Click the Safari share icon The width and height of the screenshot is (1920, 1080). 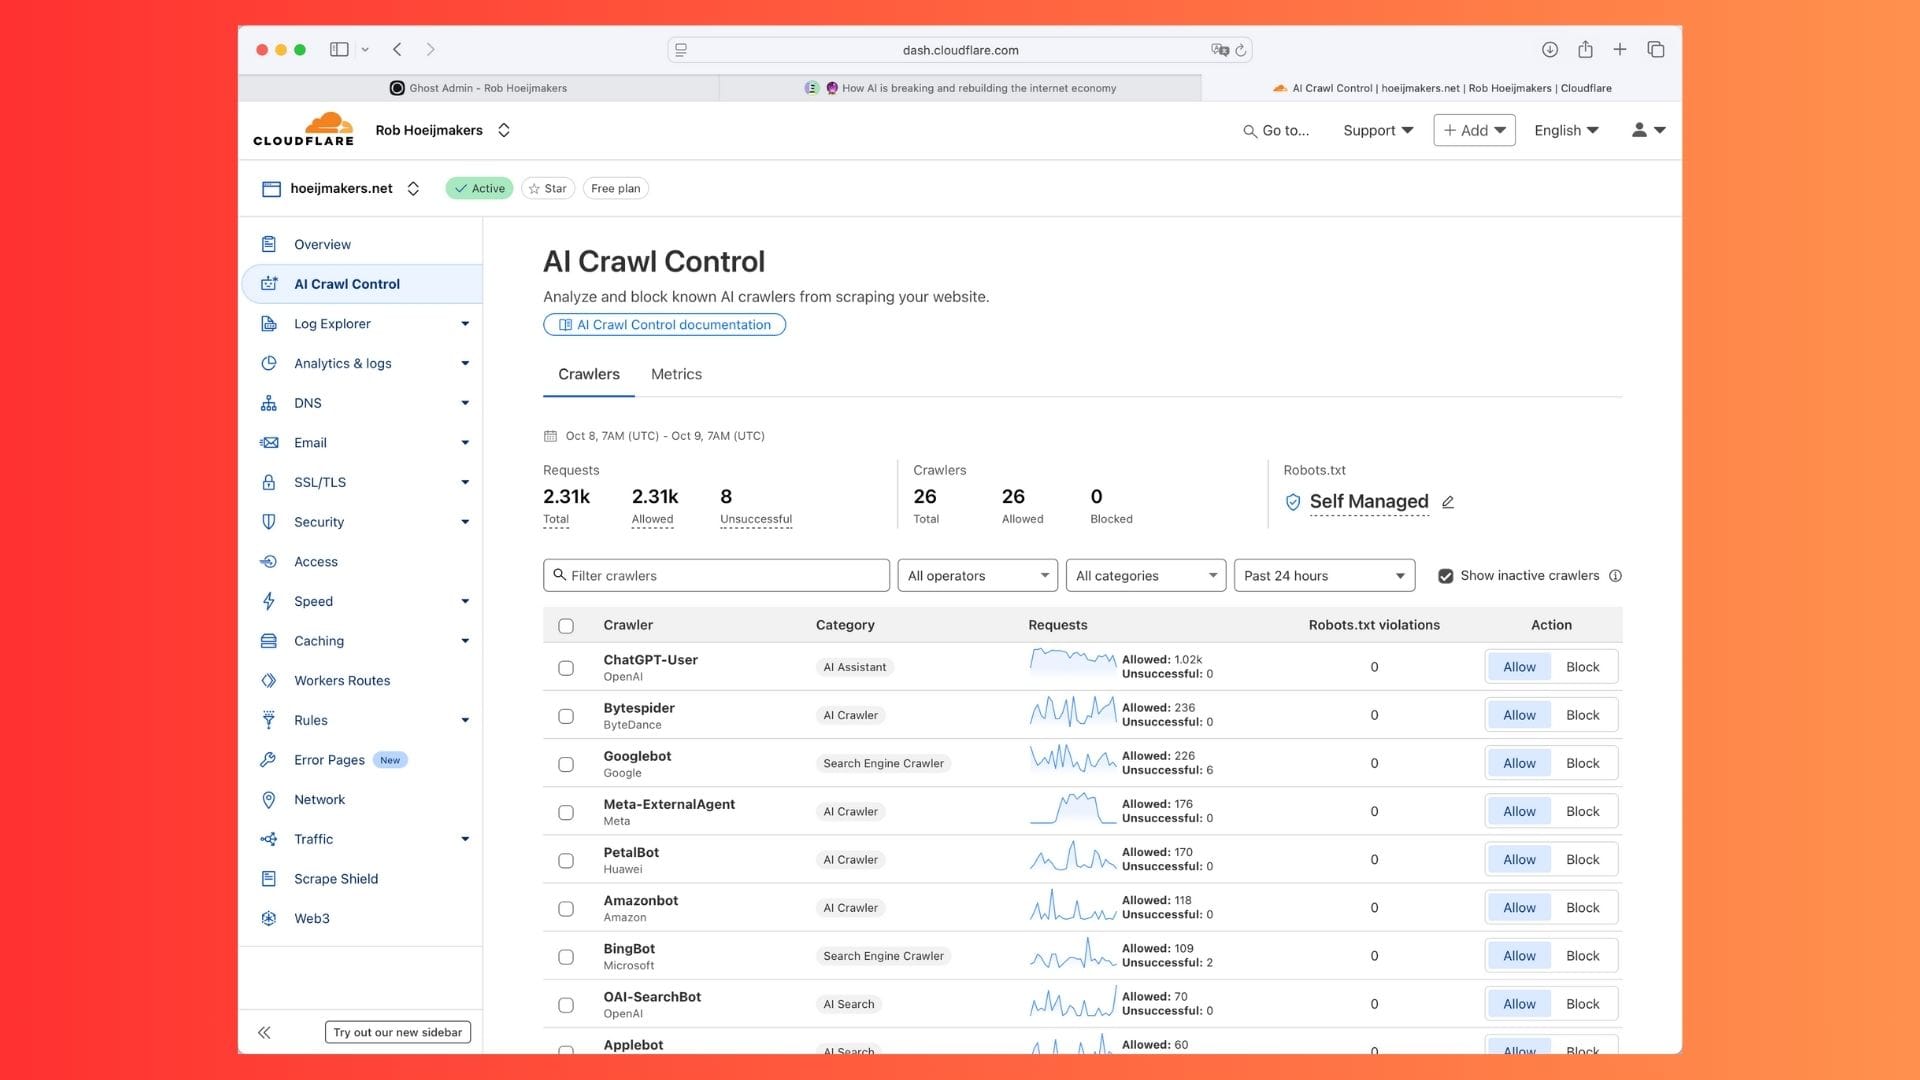click(1585, 49)
